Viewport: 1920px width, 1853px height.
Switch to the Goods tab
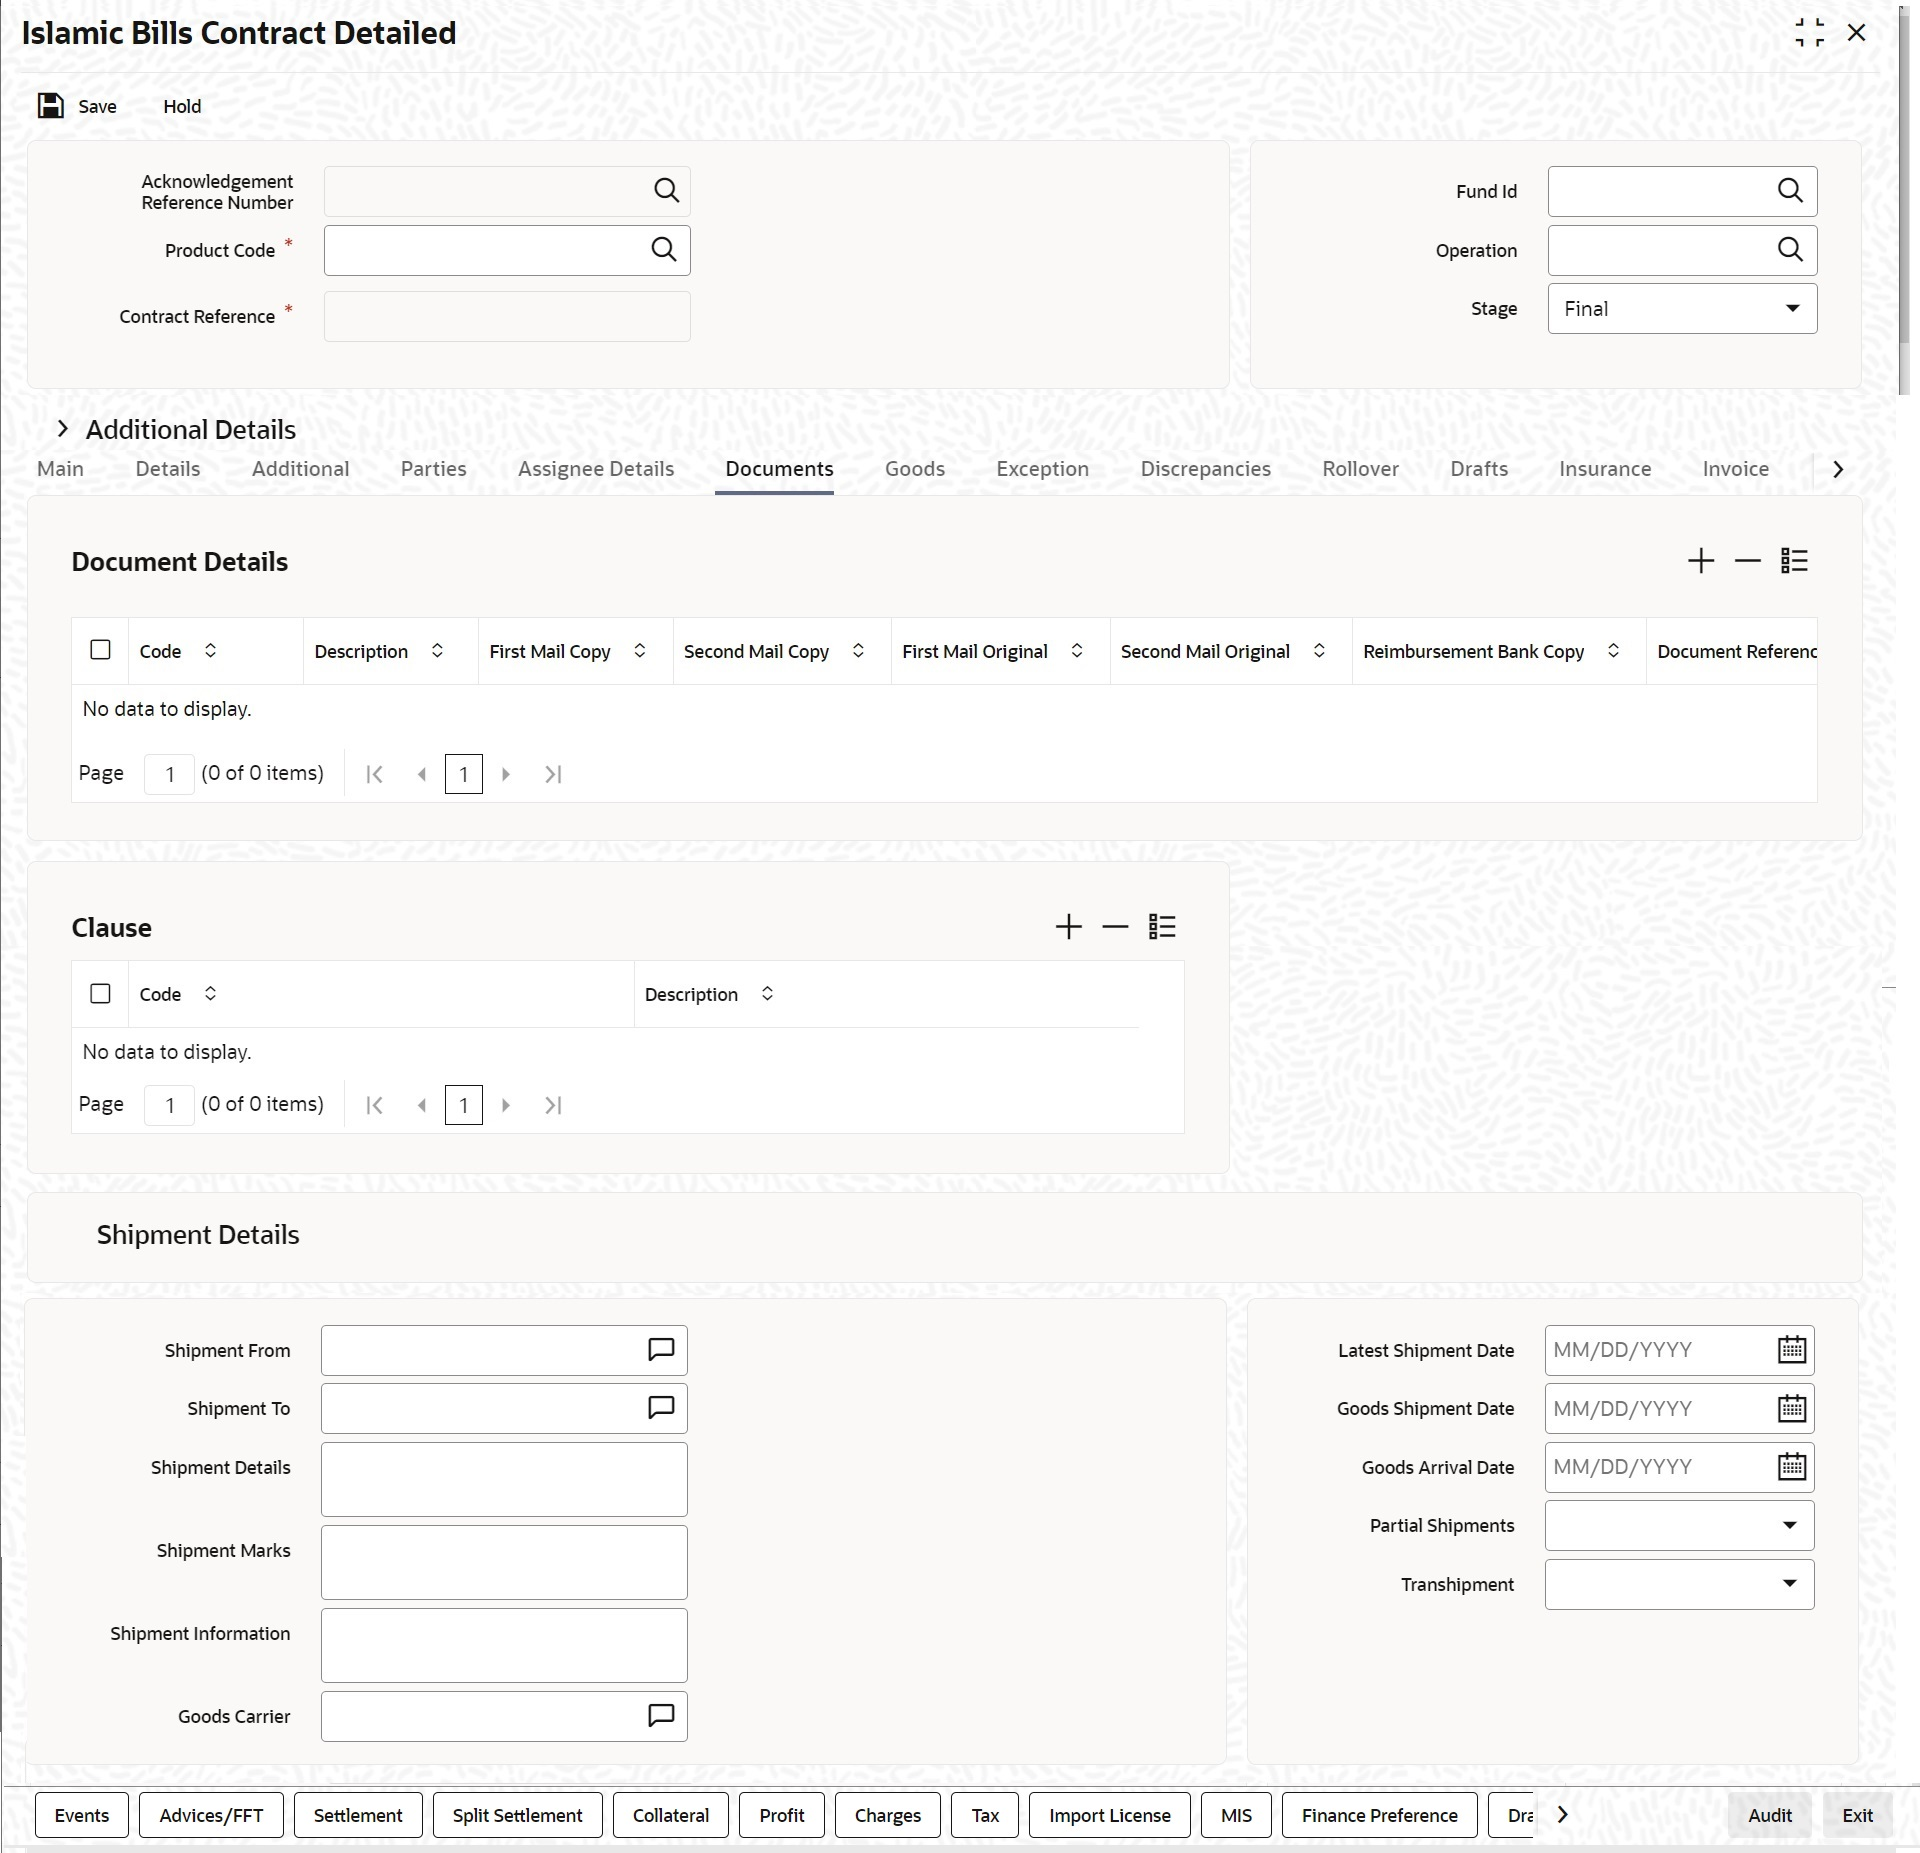click(914, 469)
